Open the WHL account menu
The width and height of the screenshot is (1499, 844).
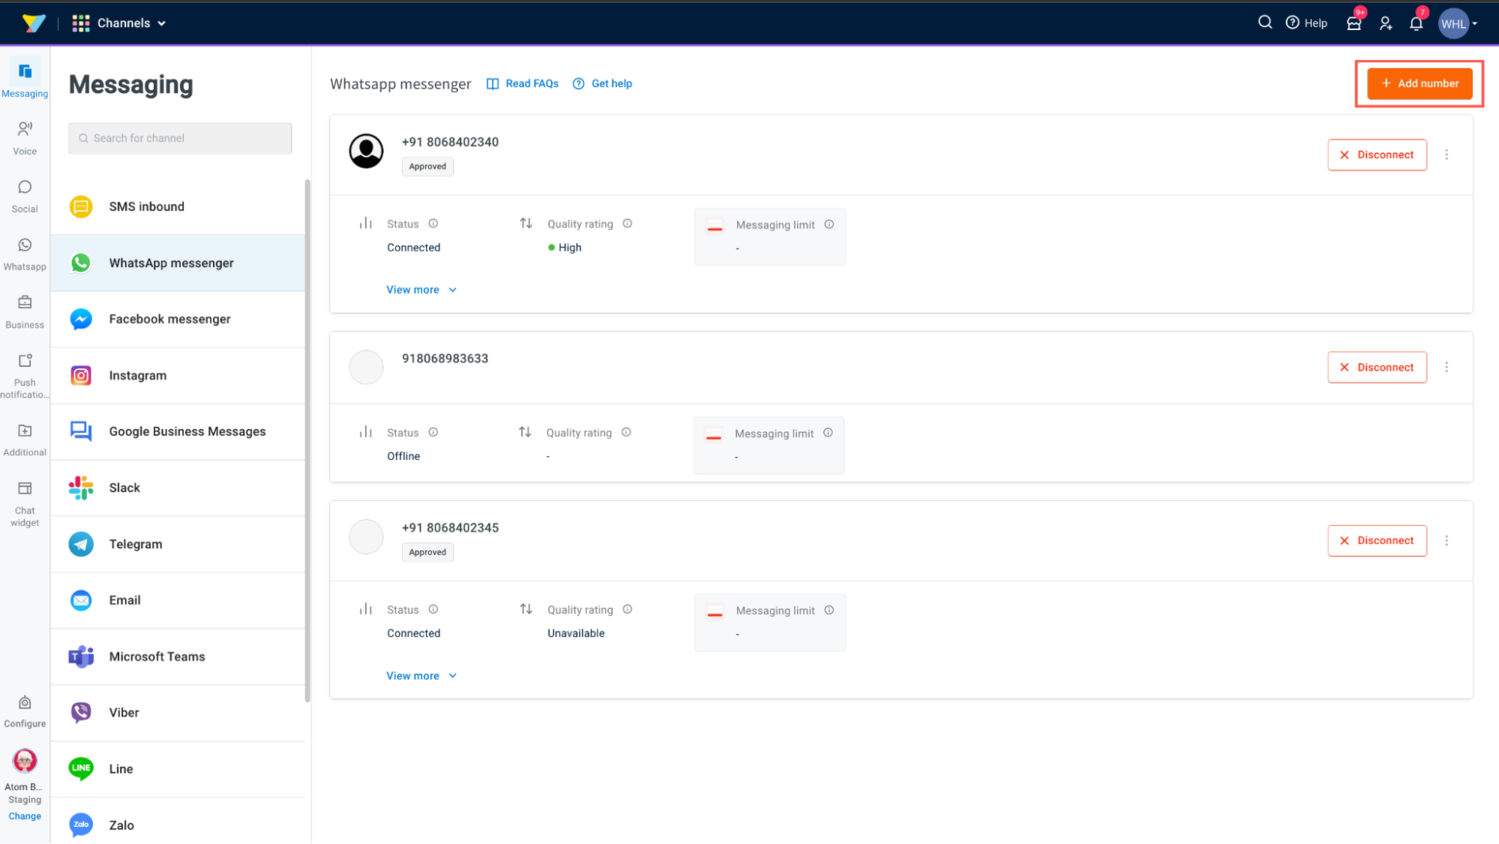(1458, 23)
